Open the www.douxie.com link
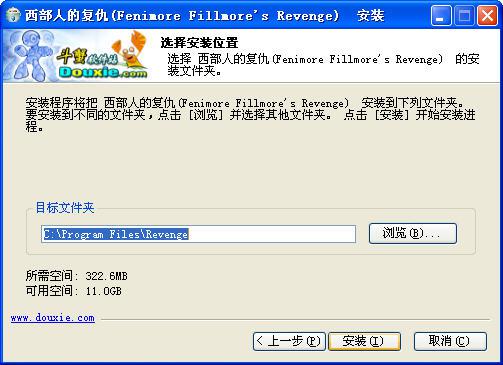This screenshot has height=365, width=503. [x=53, y=318]
